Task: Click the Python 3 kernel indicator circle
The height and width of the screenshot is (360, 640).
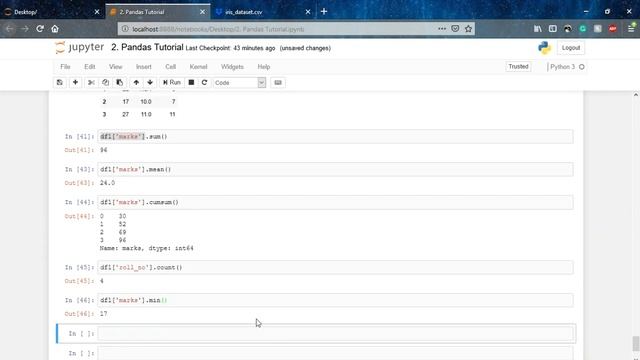Action: (582, 67)
